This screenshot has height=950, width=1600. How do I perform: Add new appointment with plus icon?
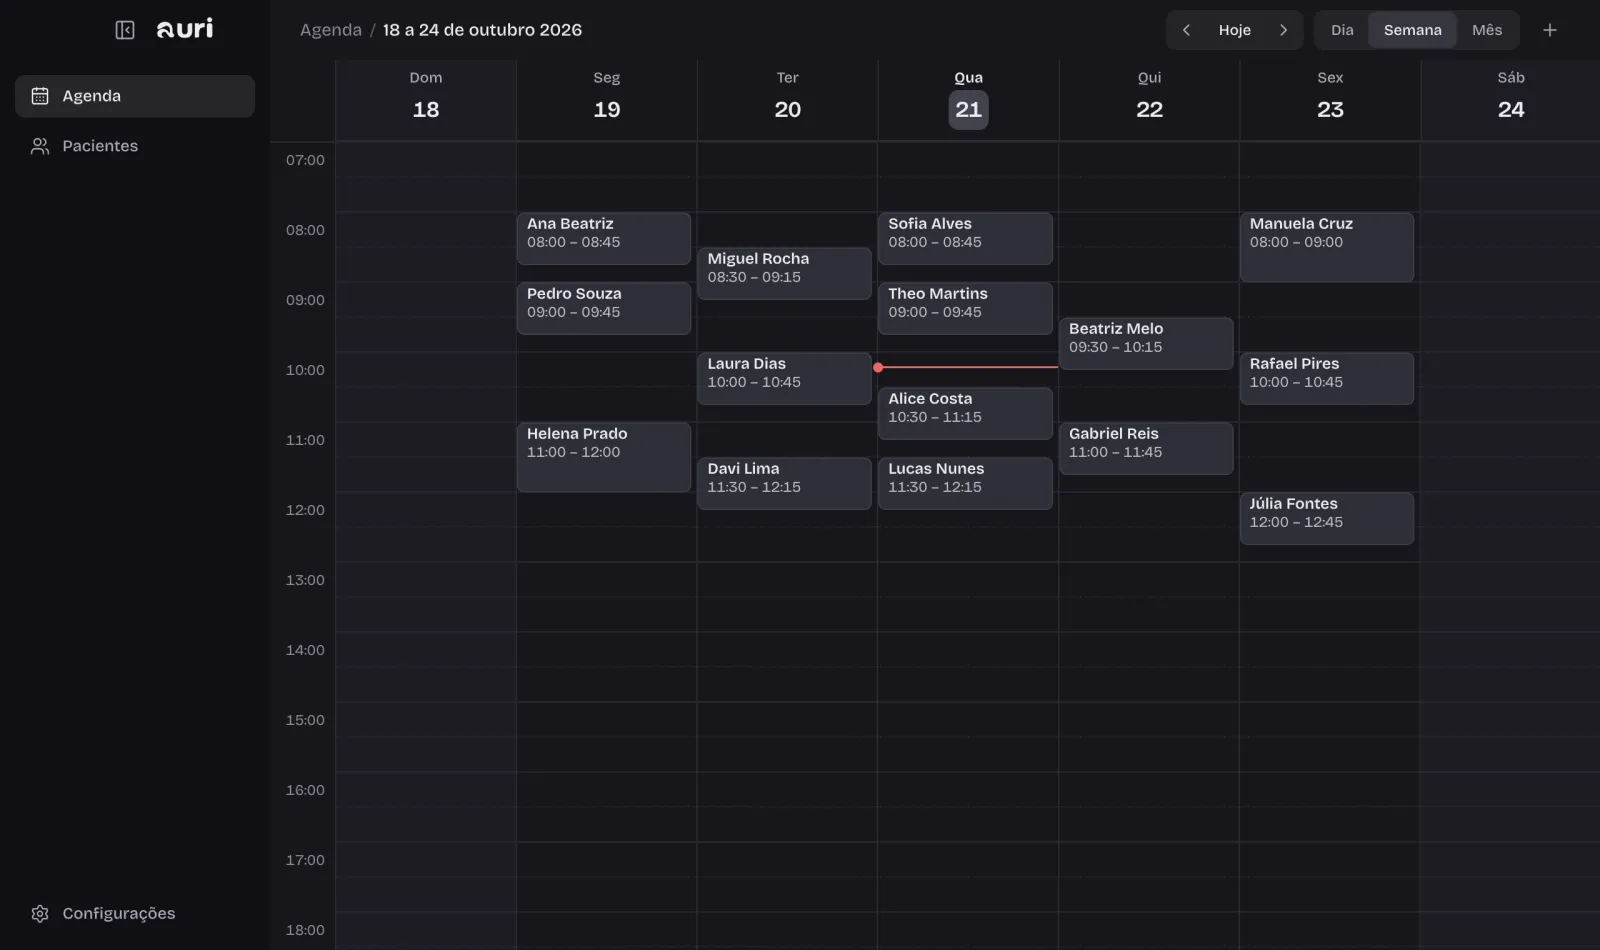1550,30
